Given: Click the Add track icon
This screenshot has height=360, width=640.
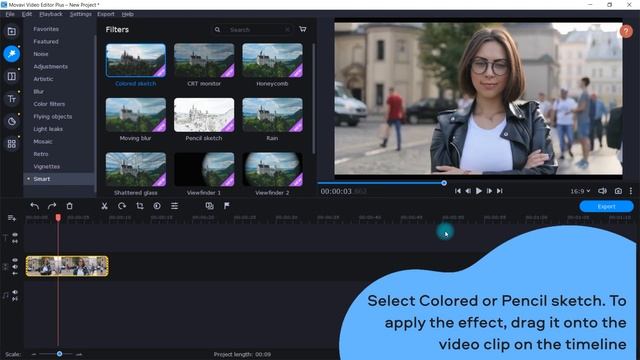Looking at the screenshot, I should (x=11, y=218).
